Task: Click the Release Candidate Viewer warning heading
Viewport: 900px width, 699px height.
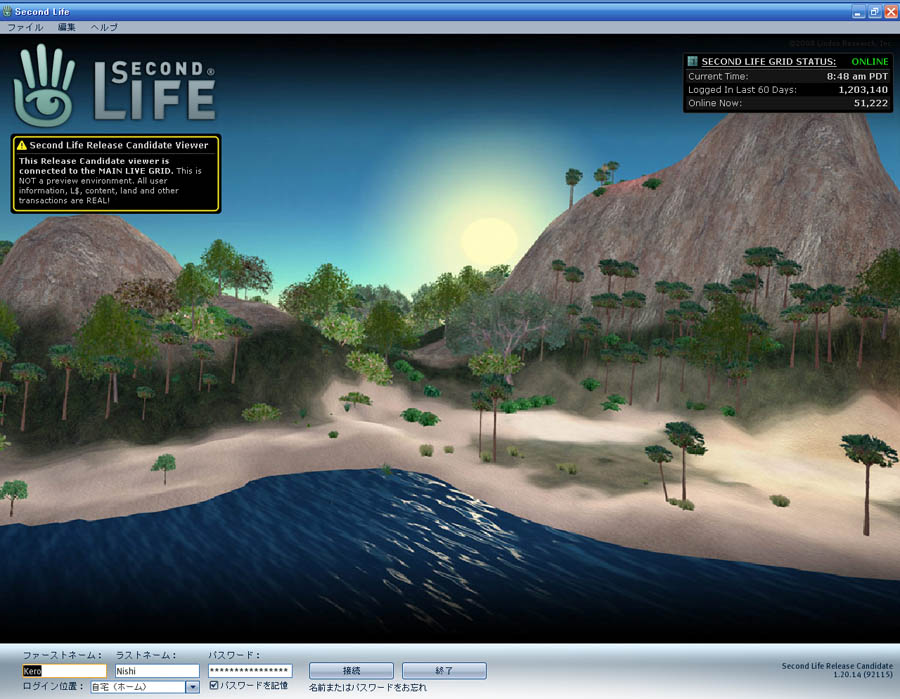Action: pyautogui.click(x=119, y=145)
